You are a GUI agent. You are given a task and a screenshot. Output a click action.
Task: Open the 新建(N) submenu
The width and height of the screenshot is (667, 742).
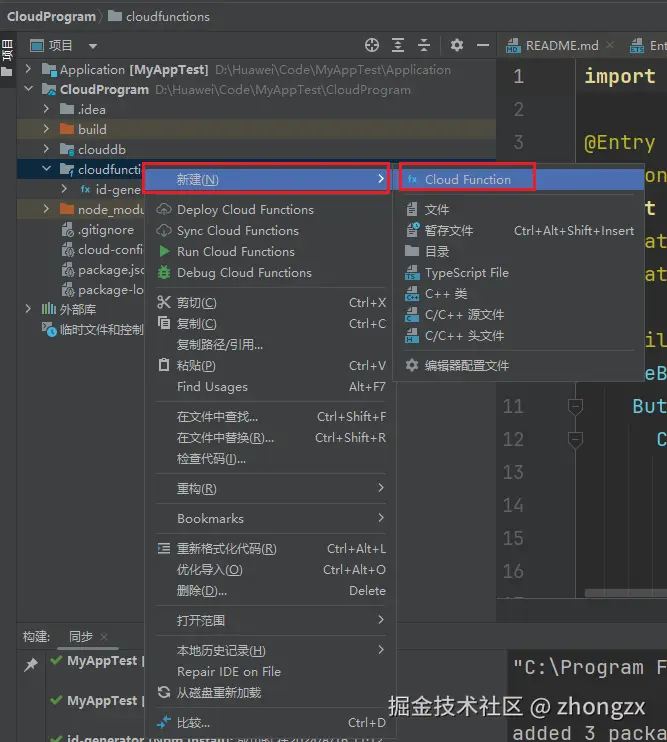point(266,179)
